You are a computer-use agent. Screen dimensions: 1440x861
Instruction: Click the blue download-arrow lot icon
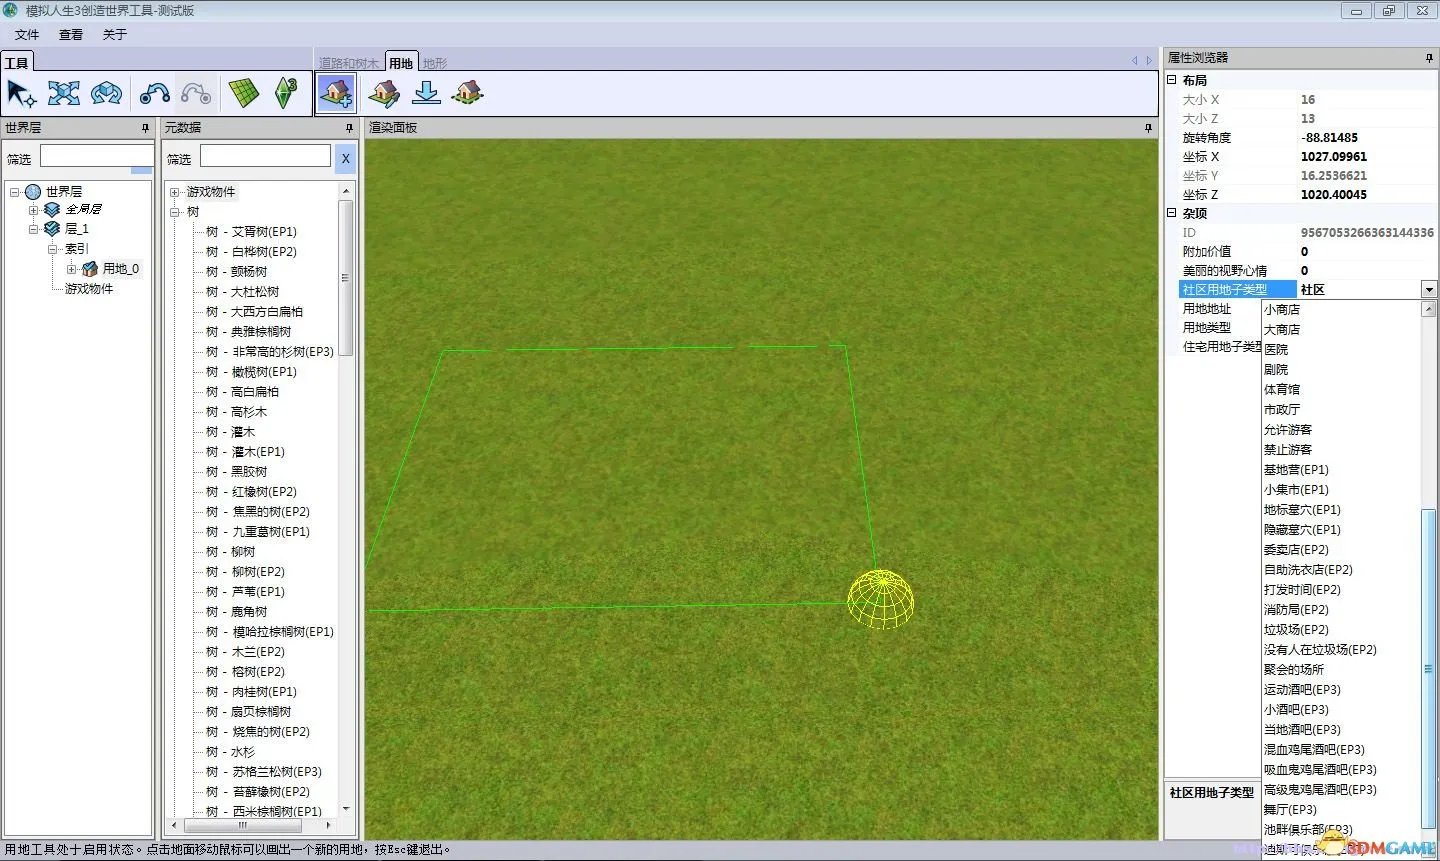pos(426,94)
